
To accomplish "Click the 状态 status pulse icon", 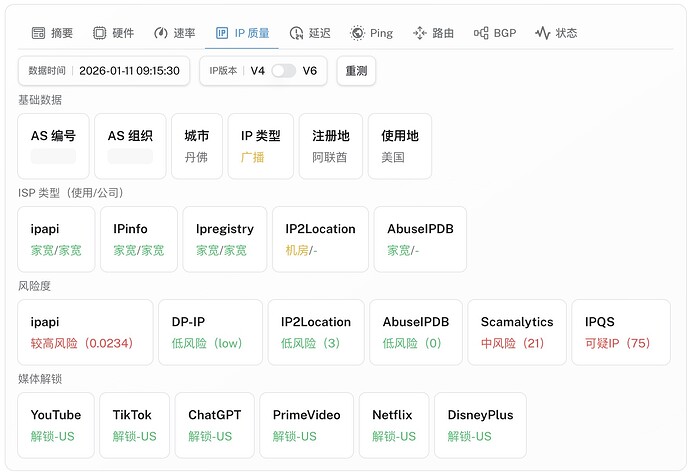I will (543, 33).
